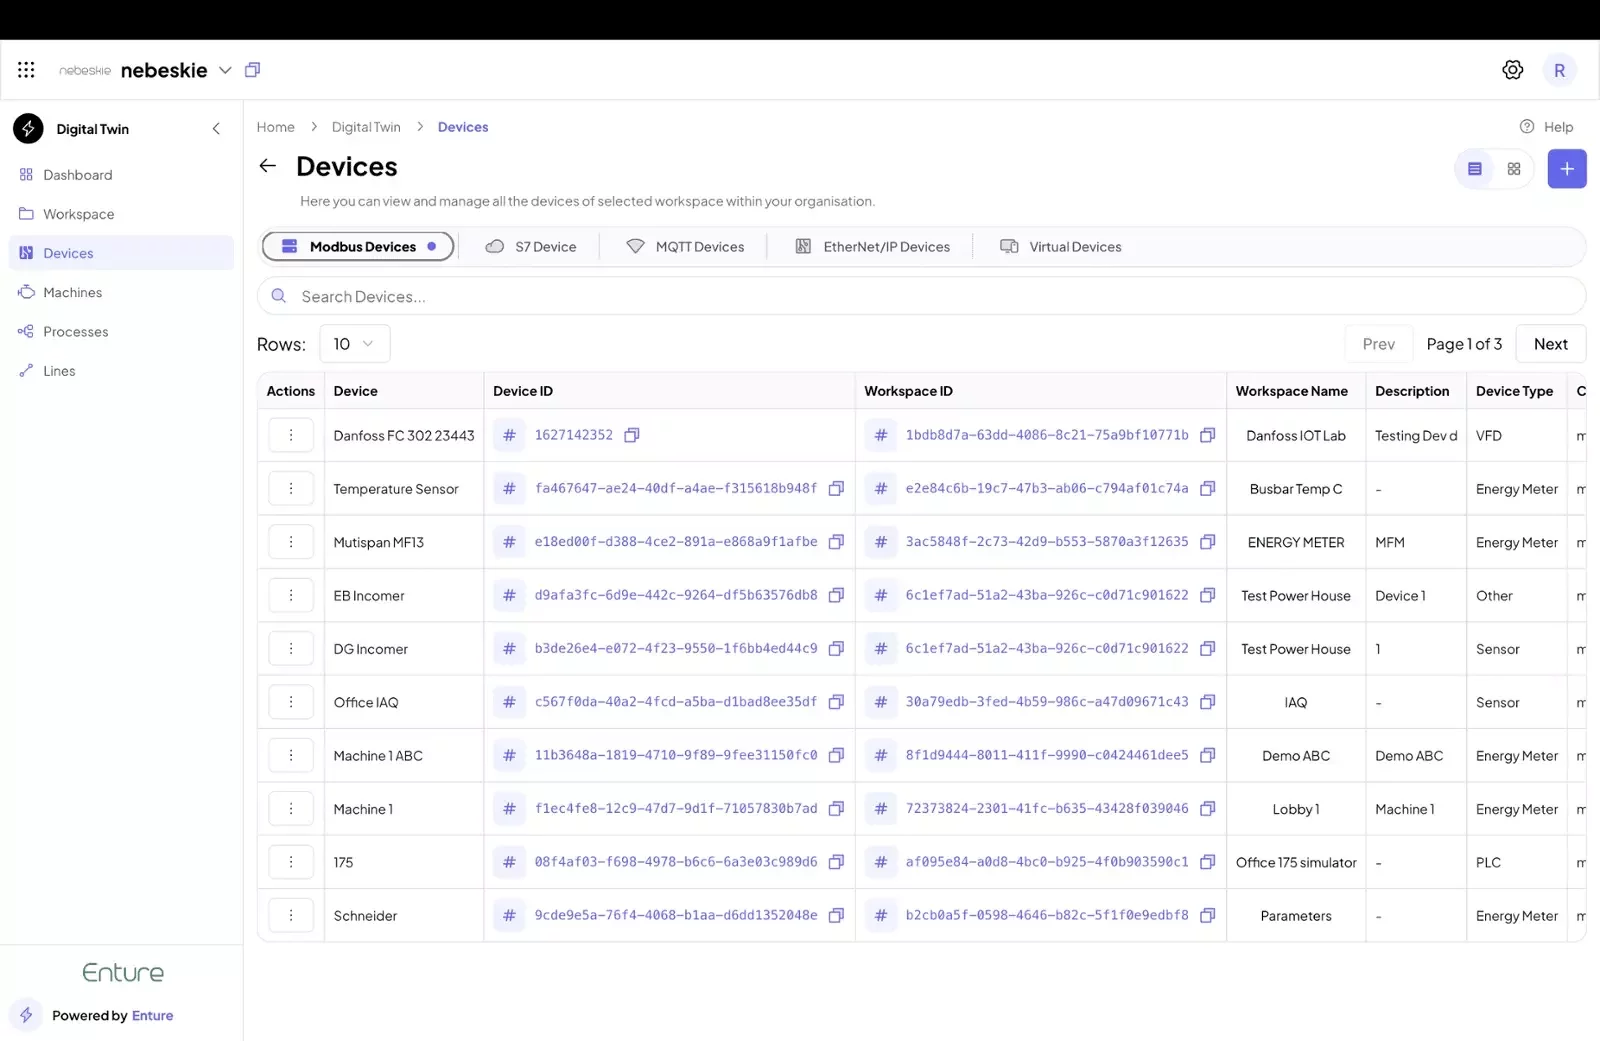Collapse the Digital Twin sidebar
This screenshot has width=1600, height=1041.
216,129
